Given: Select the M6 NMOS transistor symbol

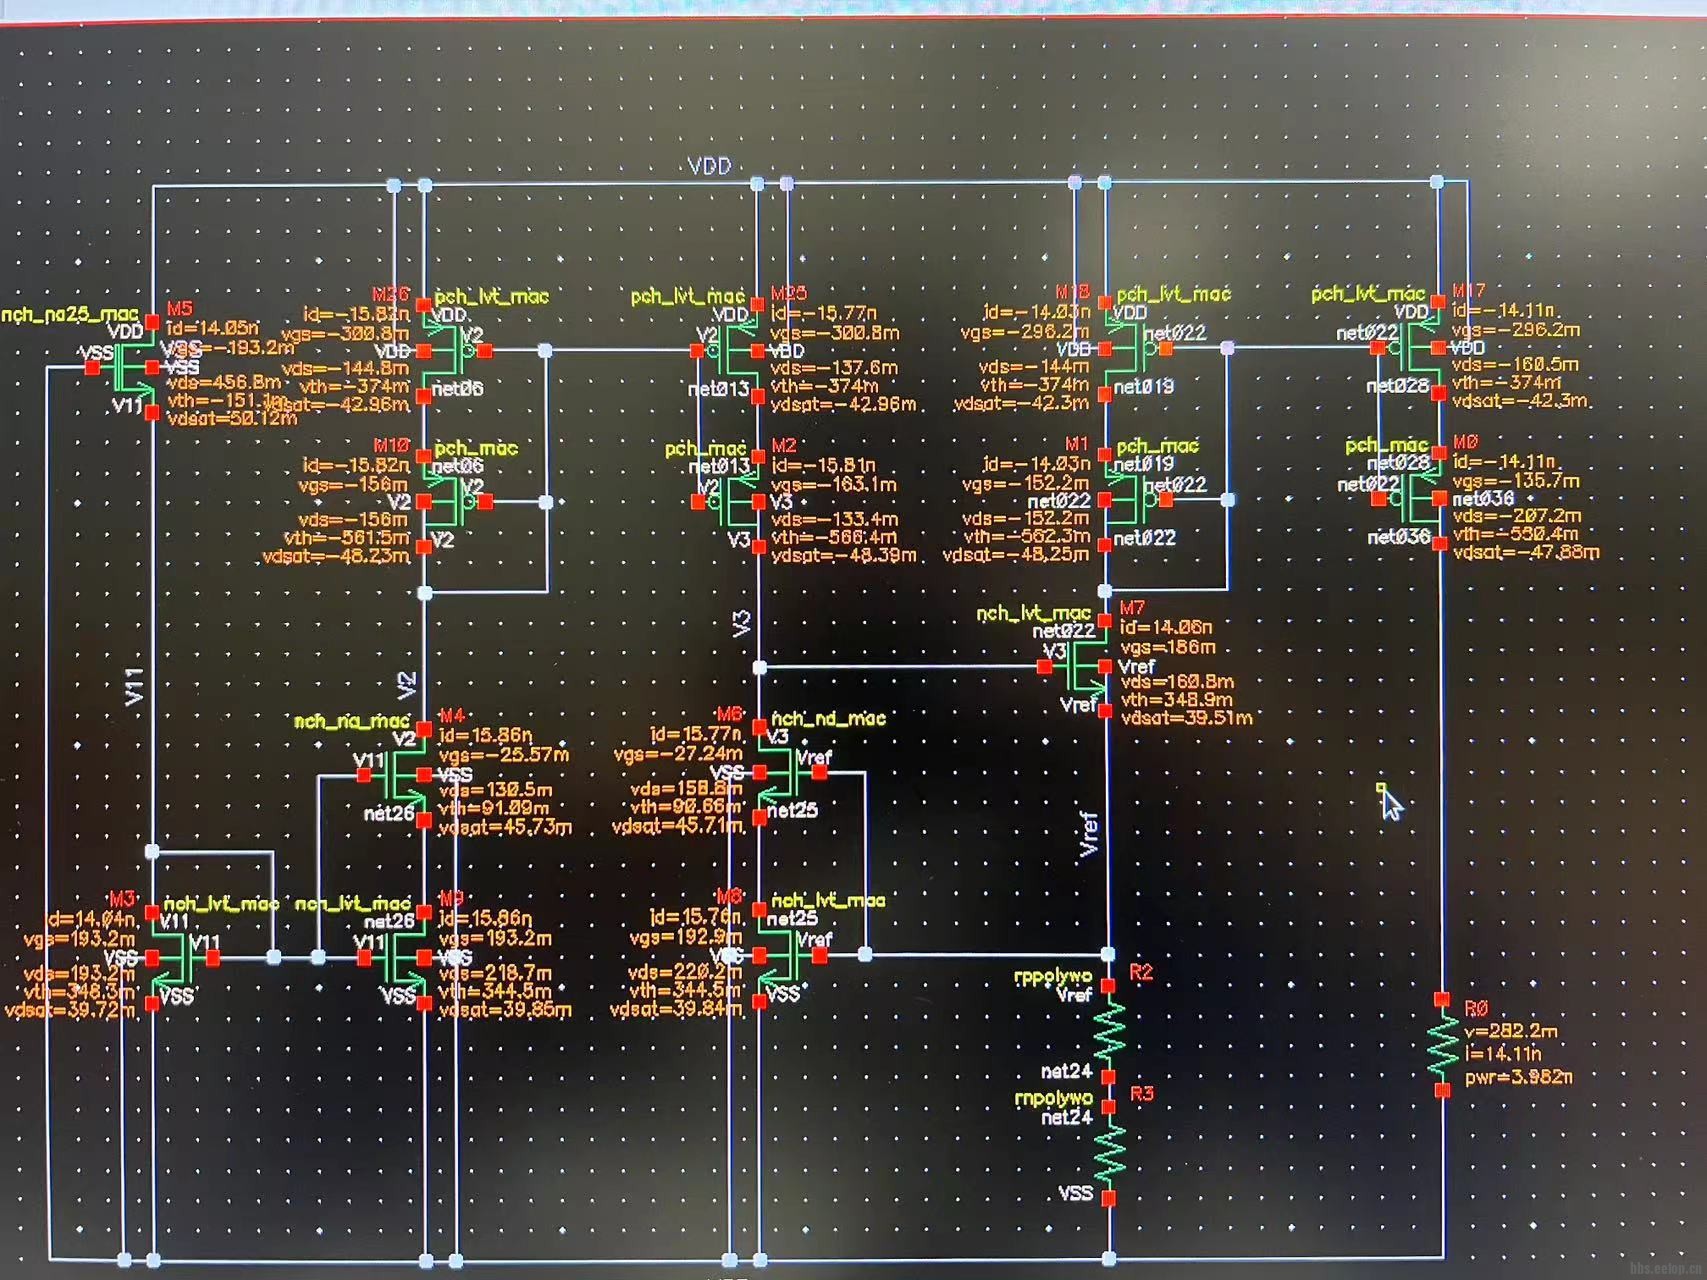Looking at the screenshot, I should coord(790,772).
